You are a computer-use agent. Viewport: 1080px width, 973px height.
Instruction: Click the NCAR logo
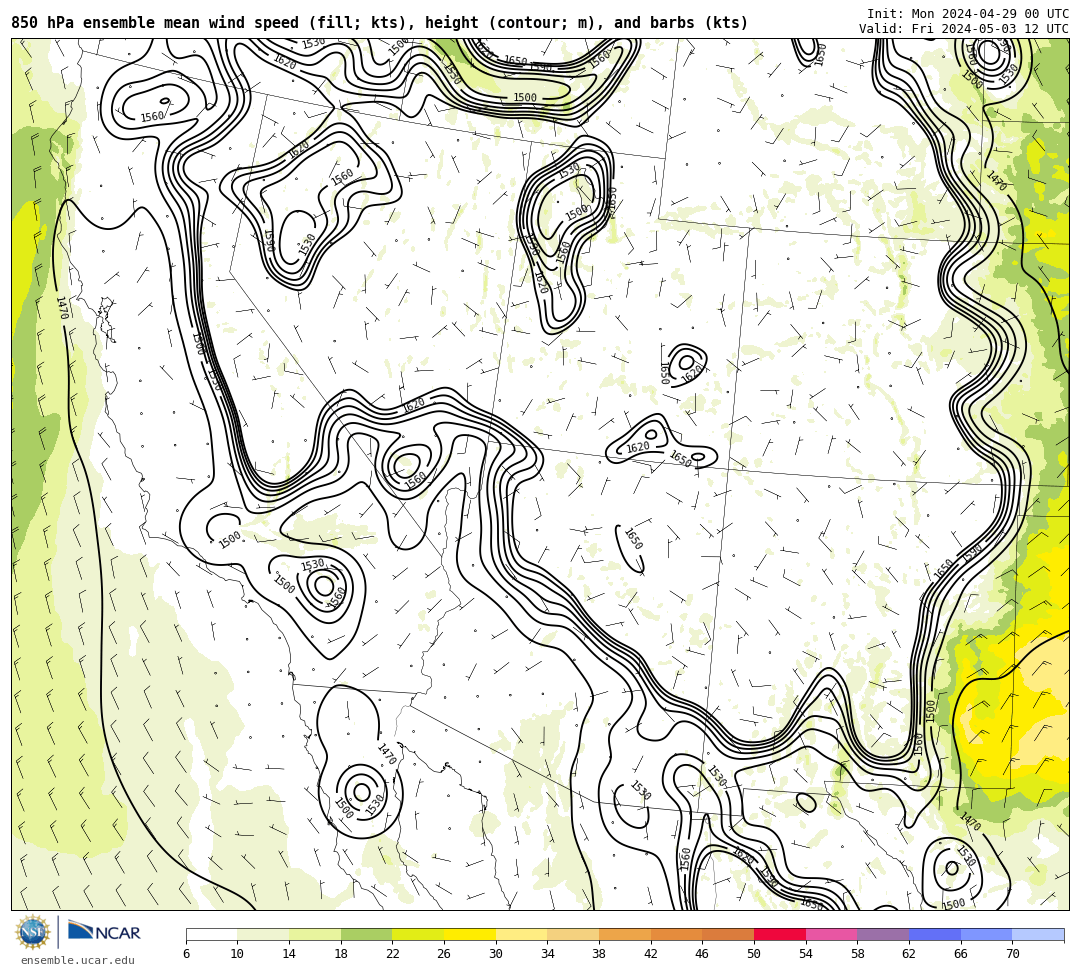104,932
